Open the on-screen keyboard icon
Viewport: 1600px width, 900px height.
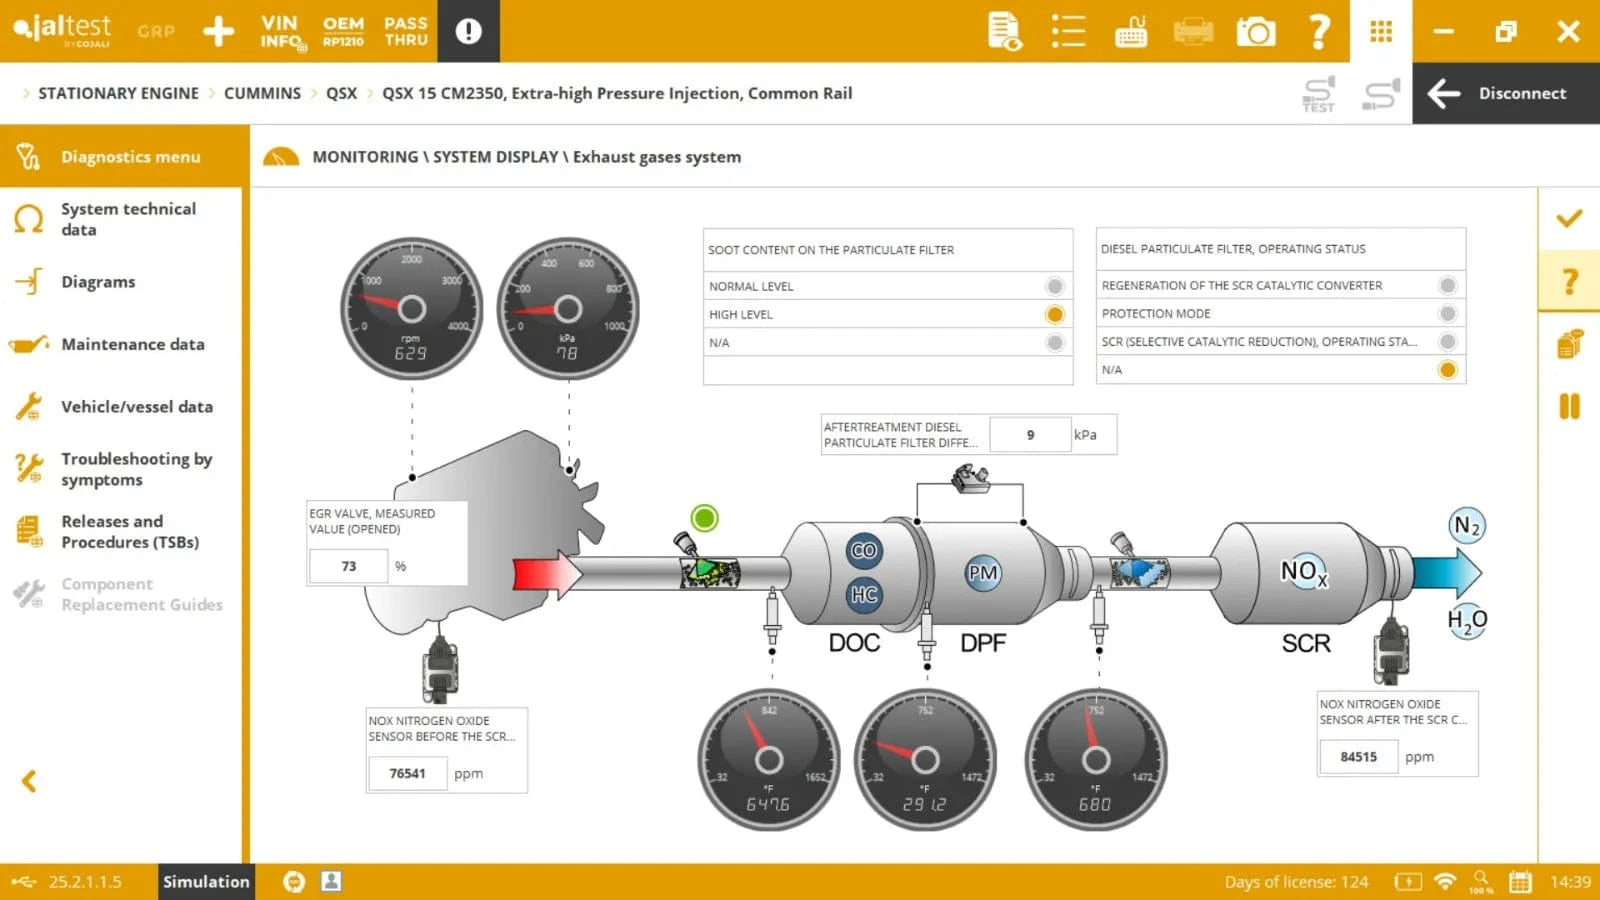[x=1130, y=31]
